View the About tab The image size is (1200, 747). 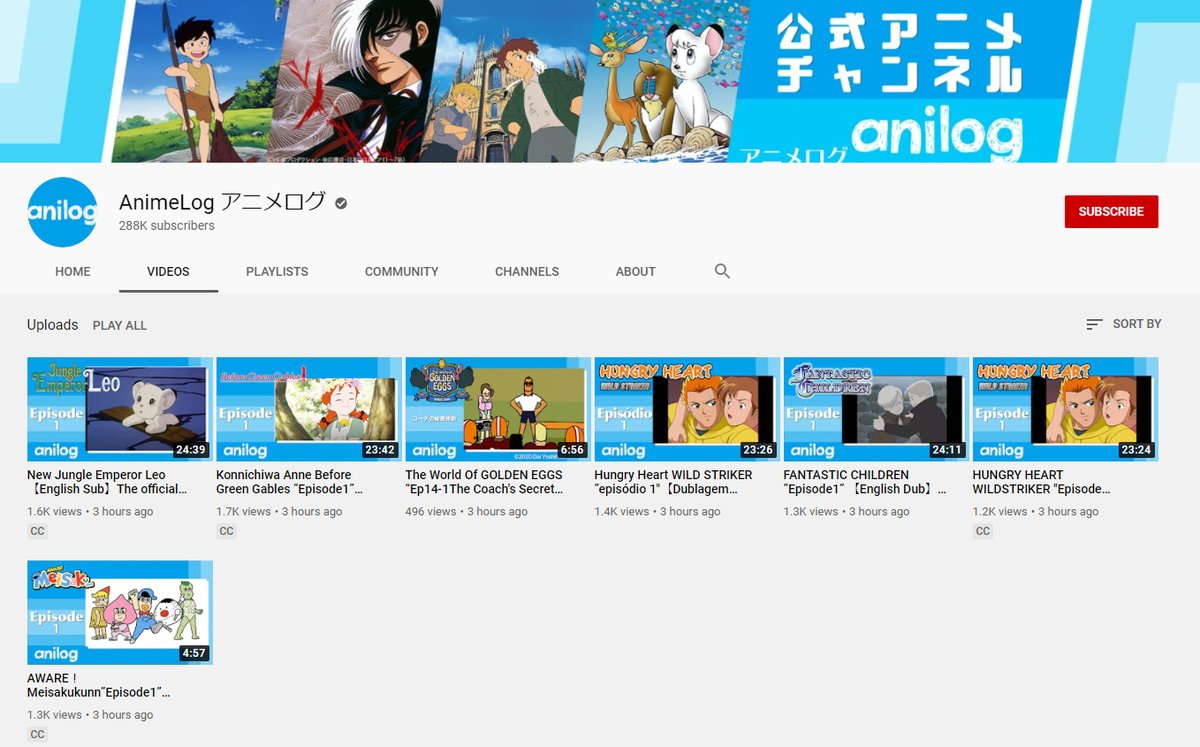(635, 271)
